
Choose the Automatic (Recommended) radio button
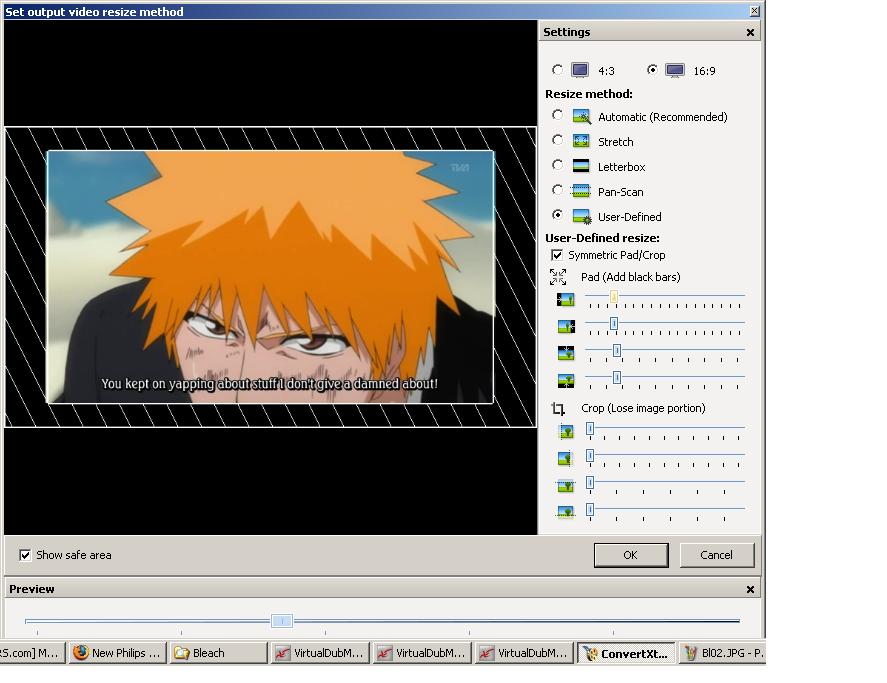coord(557,115)
